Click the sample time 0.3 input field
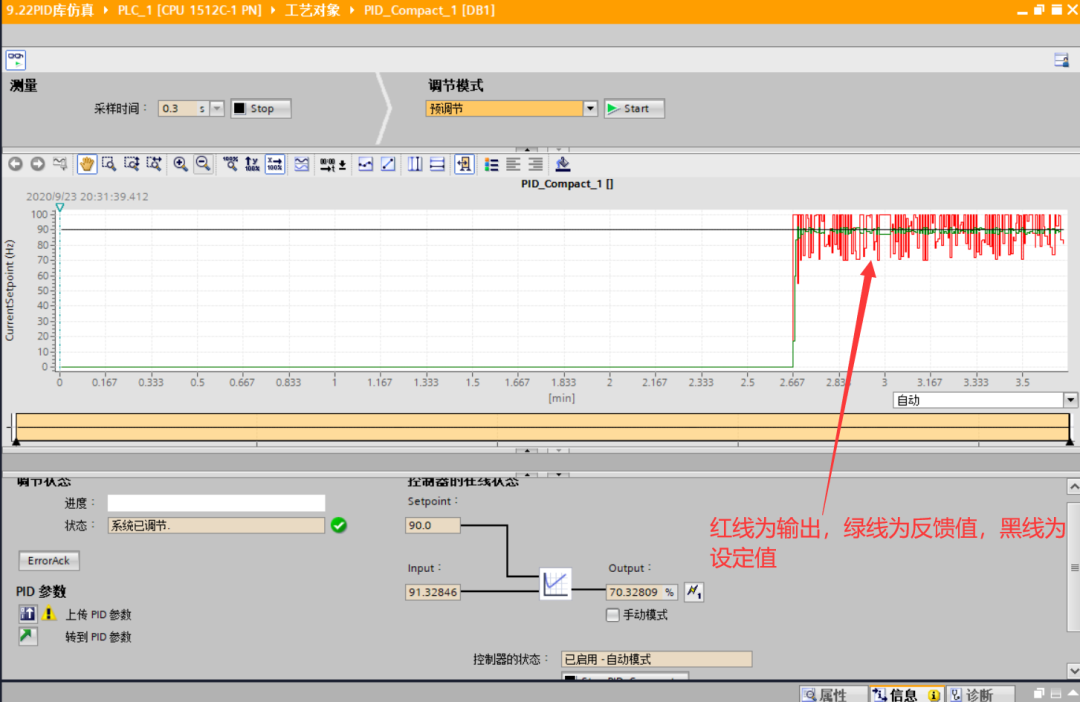This screenshot has height=702, width=1080. coord(177,108)
